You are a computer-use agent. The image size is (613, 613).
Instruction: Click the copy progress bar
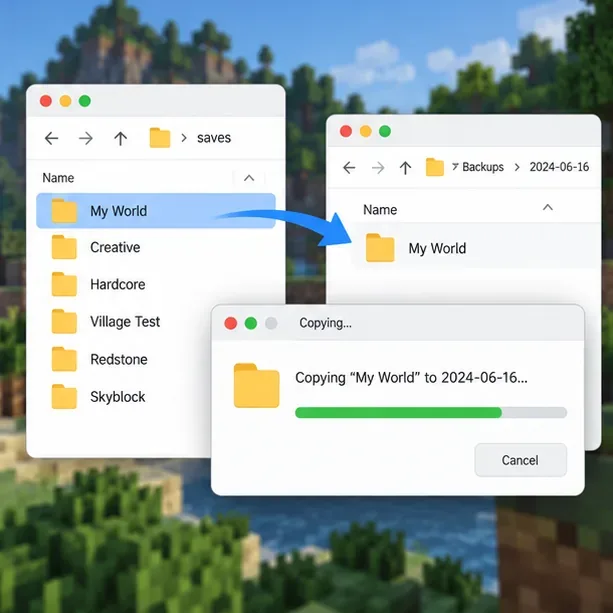click(431, 412)
